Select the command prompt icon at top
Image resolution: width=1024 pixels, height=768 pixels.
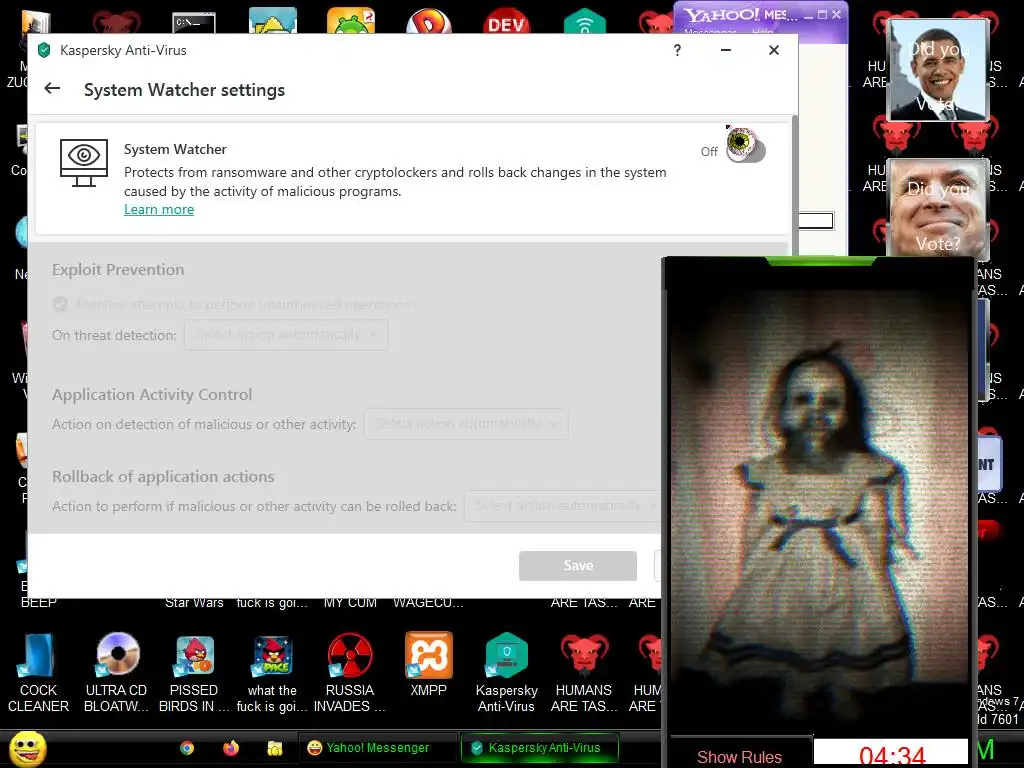tap(194, 24)
